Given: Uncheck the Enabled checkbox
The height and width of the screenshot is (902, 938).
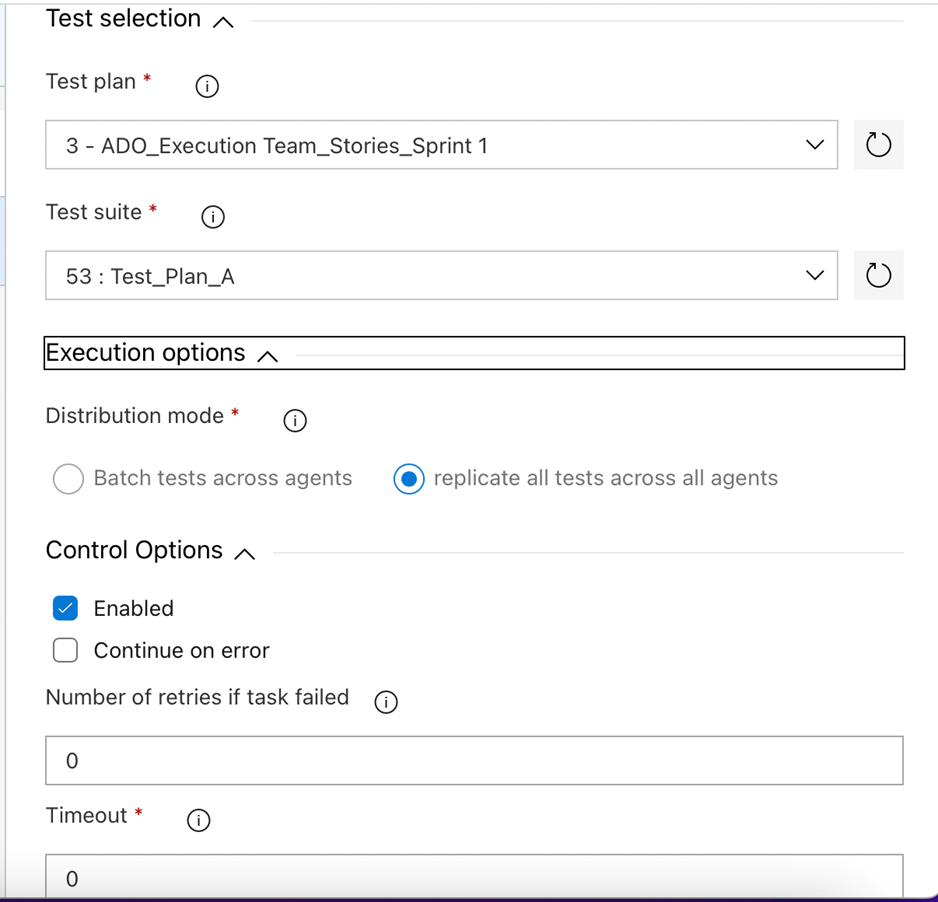Looking at the screenshot, I should click(x=65, y=608).
